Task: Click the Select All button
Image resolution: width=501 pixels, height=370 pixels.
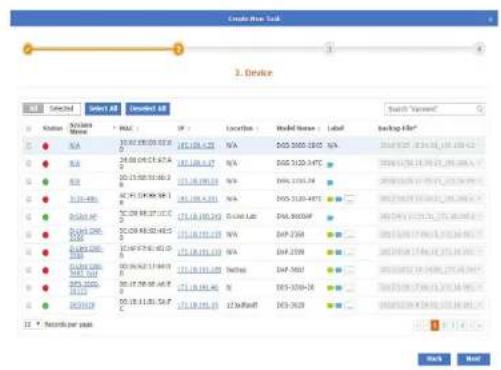Action: click(103, 109)
